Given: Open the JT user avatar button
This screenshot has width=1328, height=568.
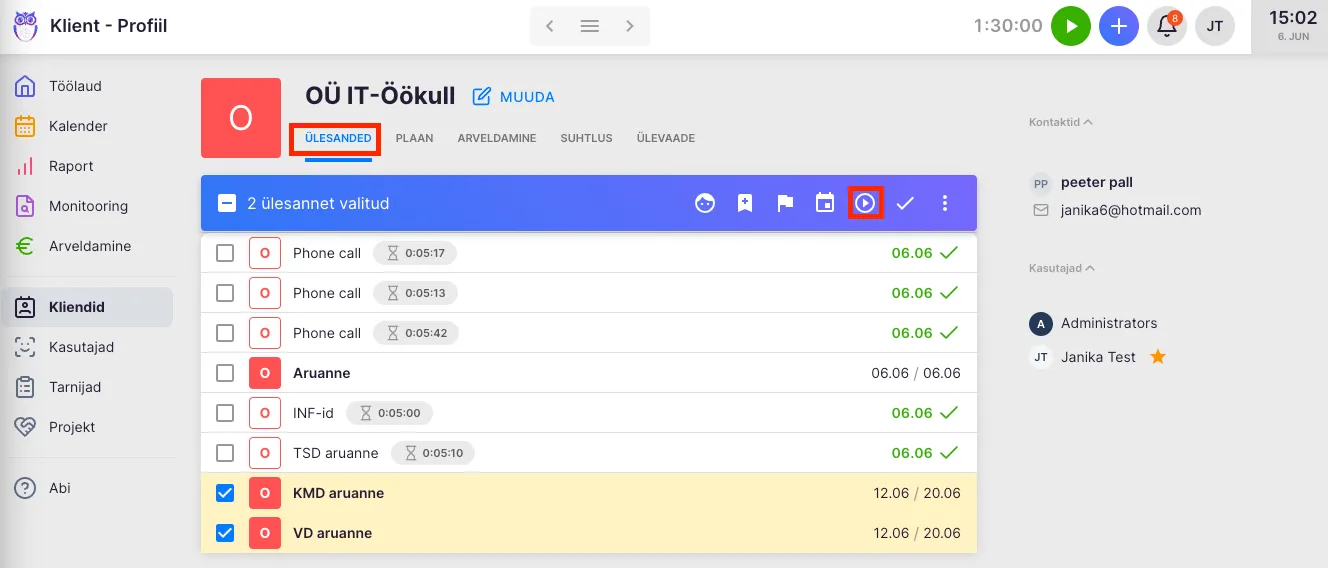Looking at the screenshot, I should click(1215, 26).
